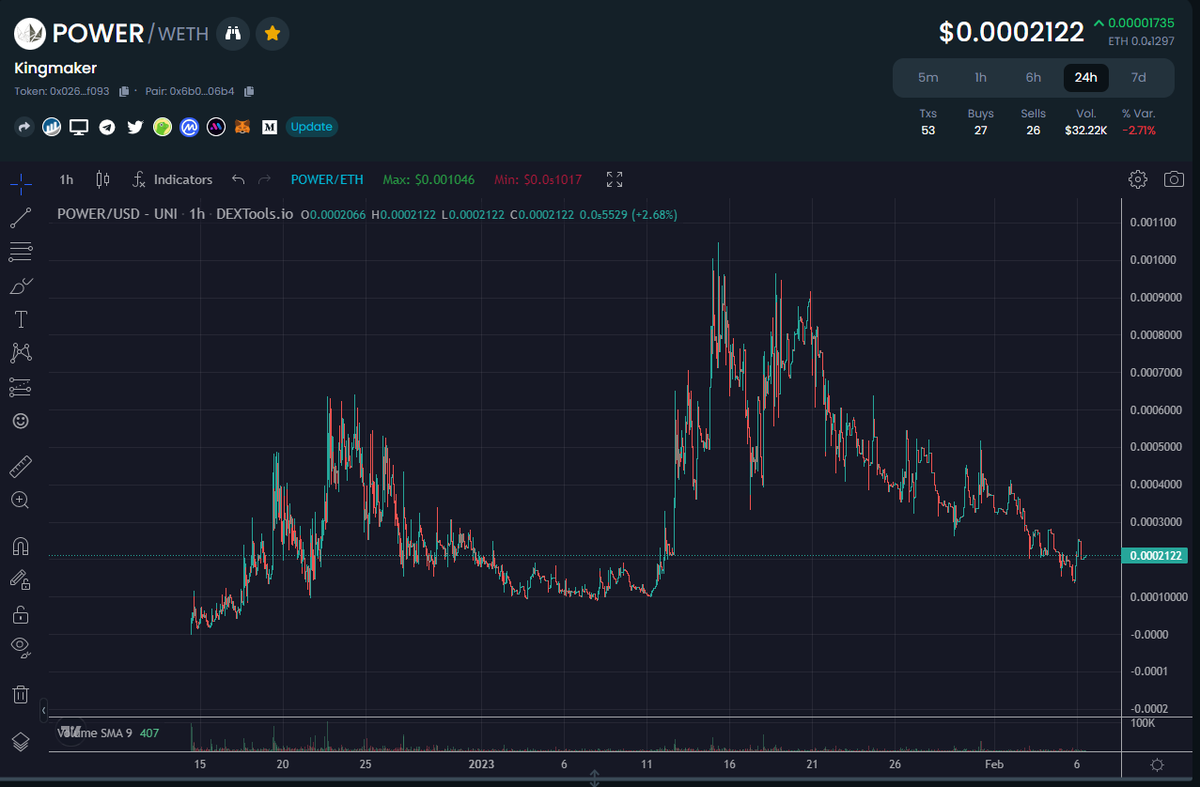1200x787 pixels.
Task: Select the Trend Line drawing tool
Action: click(20, 218)
